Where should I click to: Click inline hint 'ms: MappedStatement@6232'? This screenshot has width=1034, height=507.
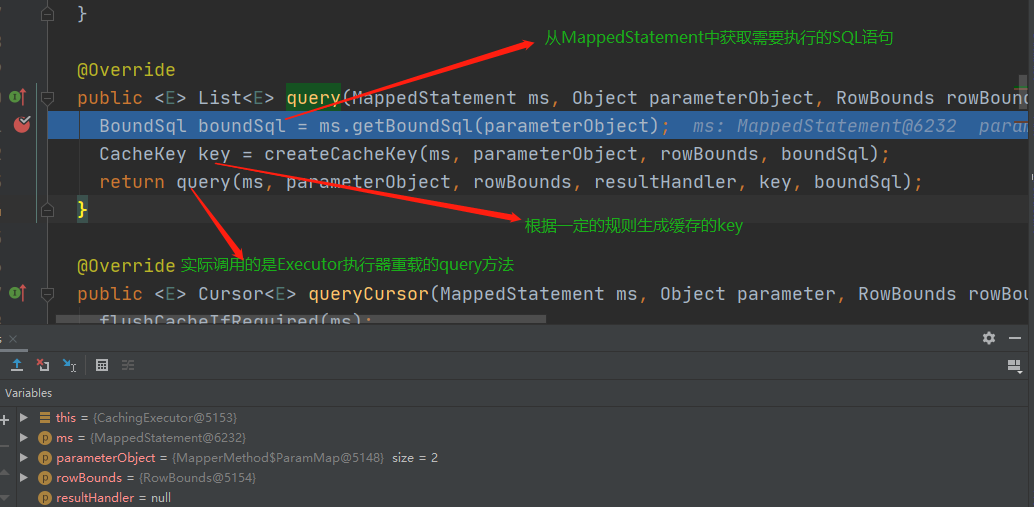tap(824, 126)
